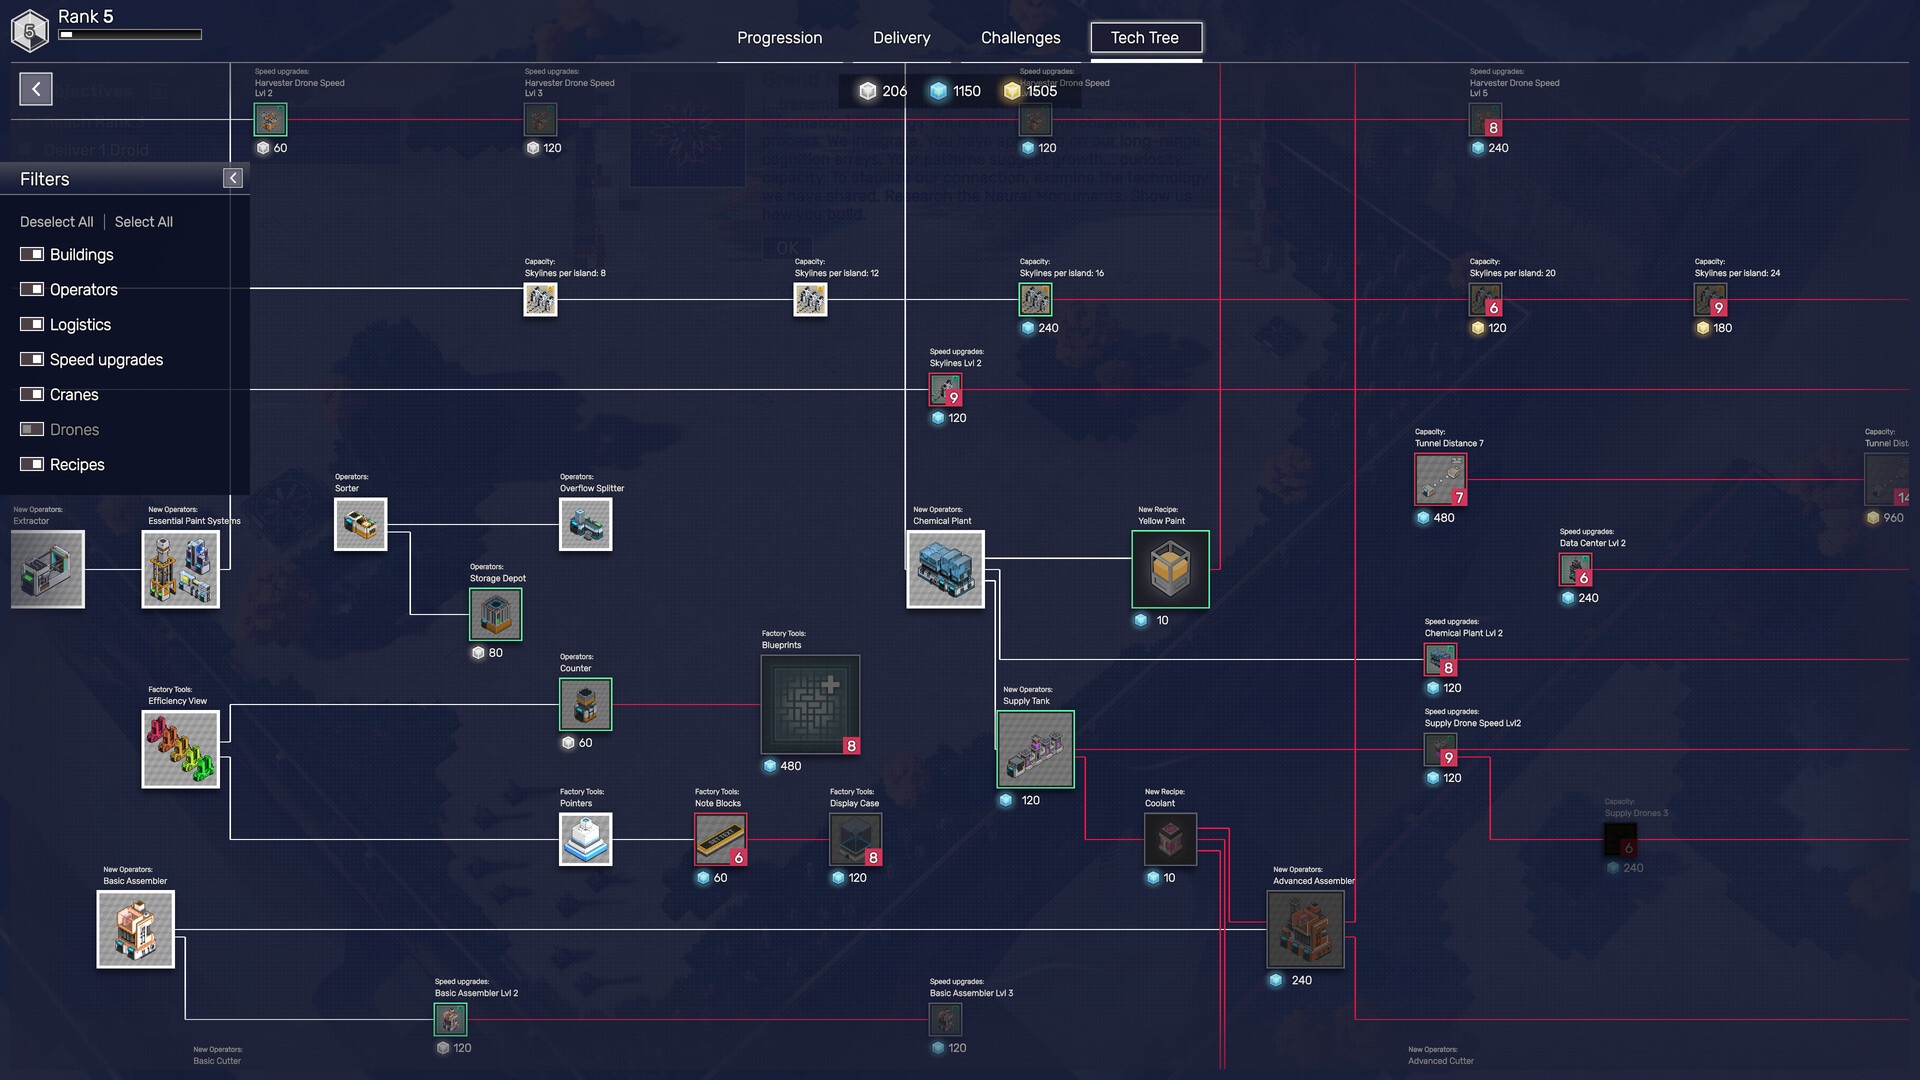Screen dimensions: 1920x1080
Task: Click the Overflow Splitter node
Action: coord(585,523)
